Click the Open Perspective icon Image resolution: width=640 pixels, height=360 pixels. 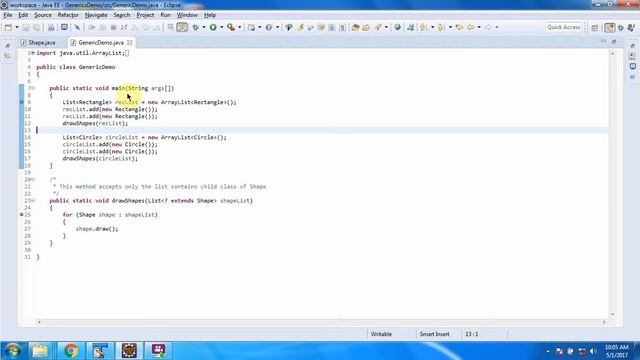click(x=595, y=28)
